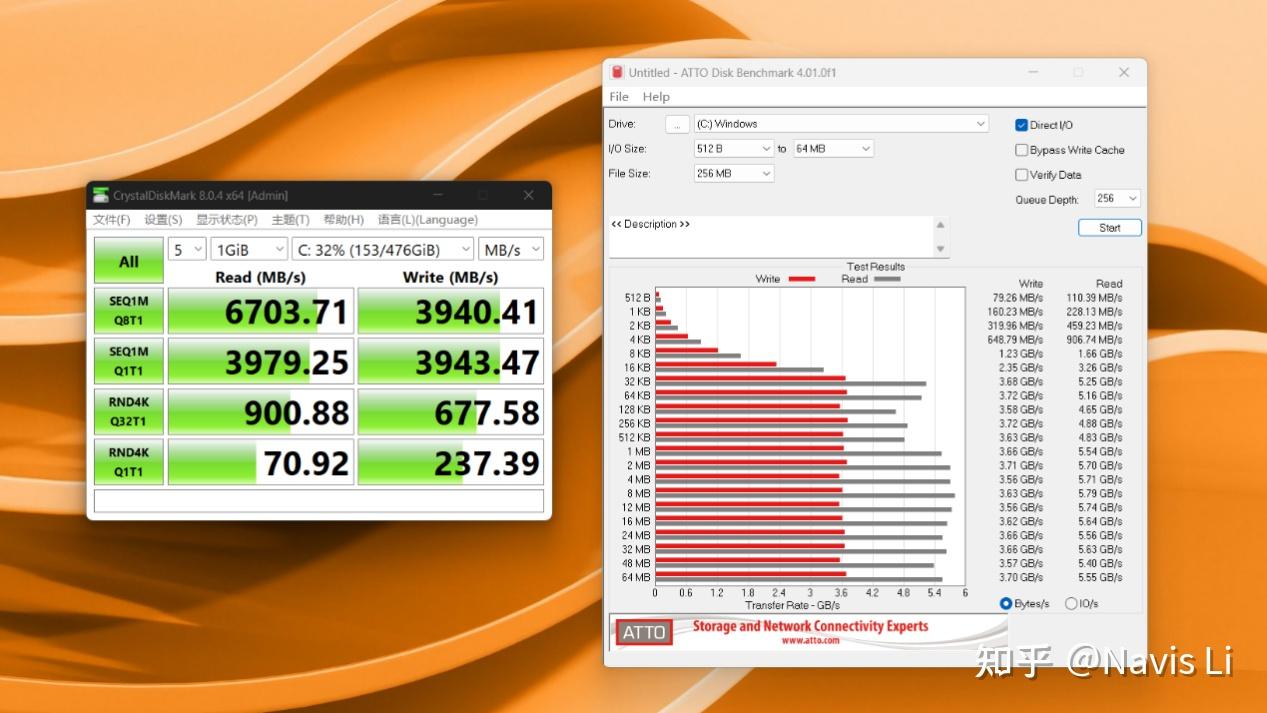Open the www.atto.com link in banner

810,640
